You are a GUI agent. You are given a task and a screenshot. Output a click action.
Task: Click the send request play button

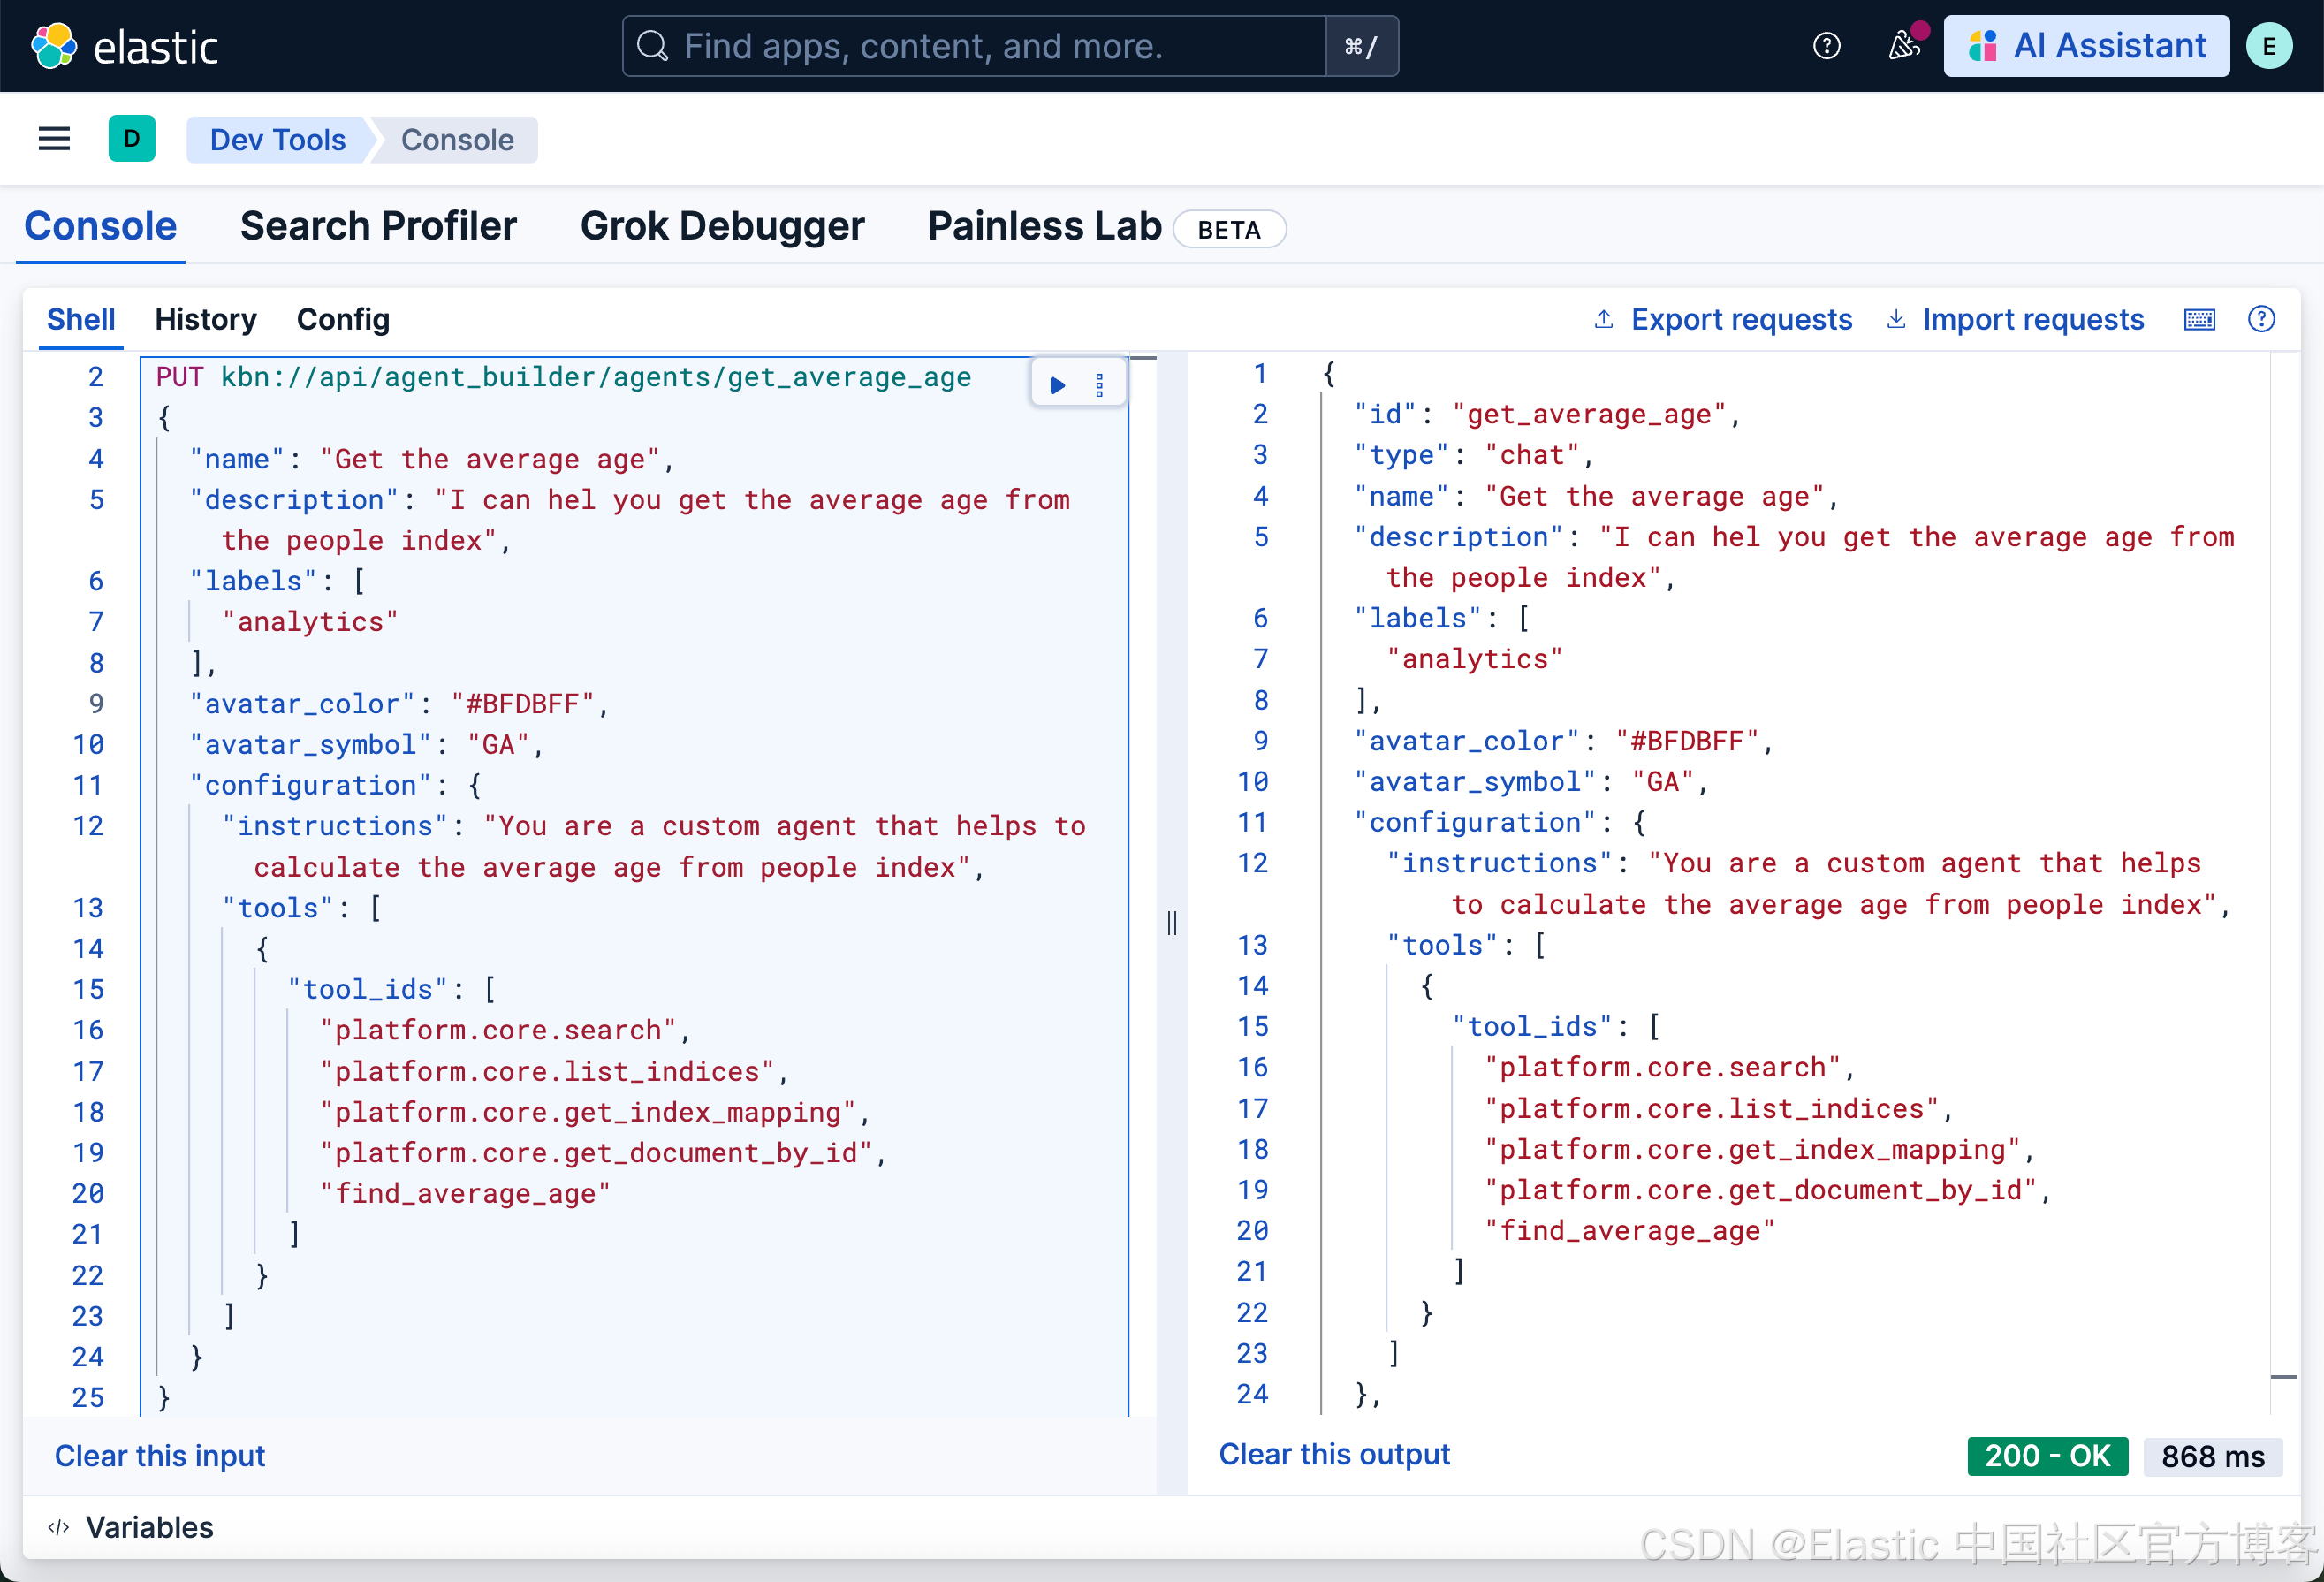pos(1057,386)
